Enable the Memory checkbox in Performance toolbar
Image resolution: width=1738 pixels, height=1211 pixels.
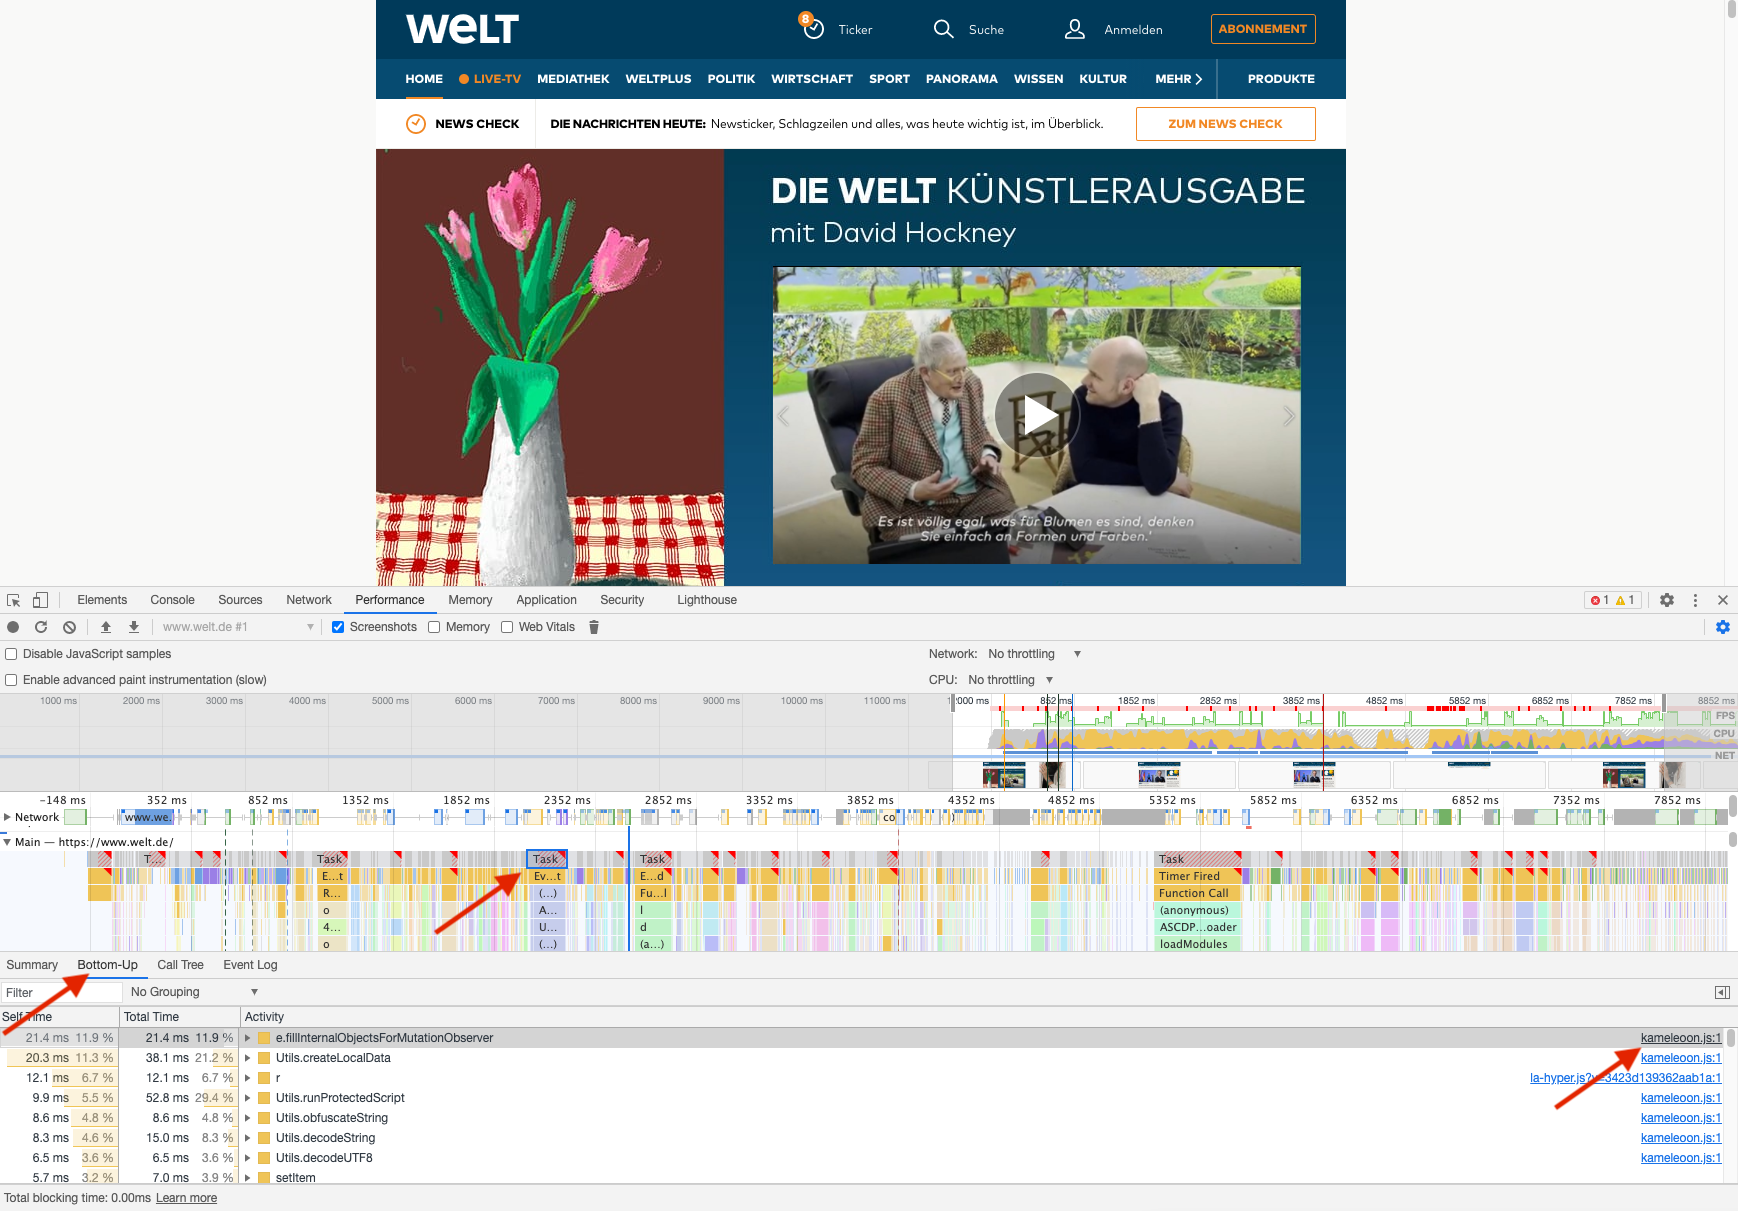[434, 627]
